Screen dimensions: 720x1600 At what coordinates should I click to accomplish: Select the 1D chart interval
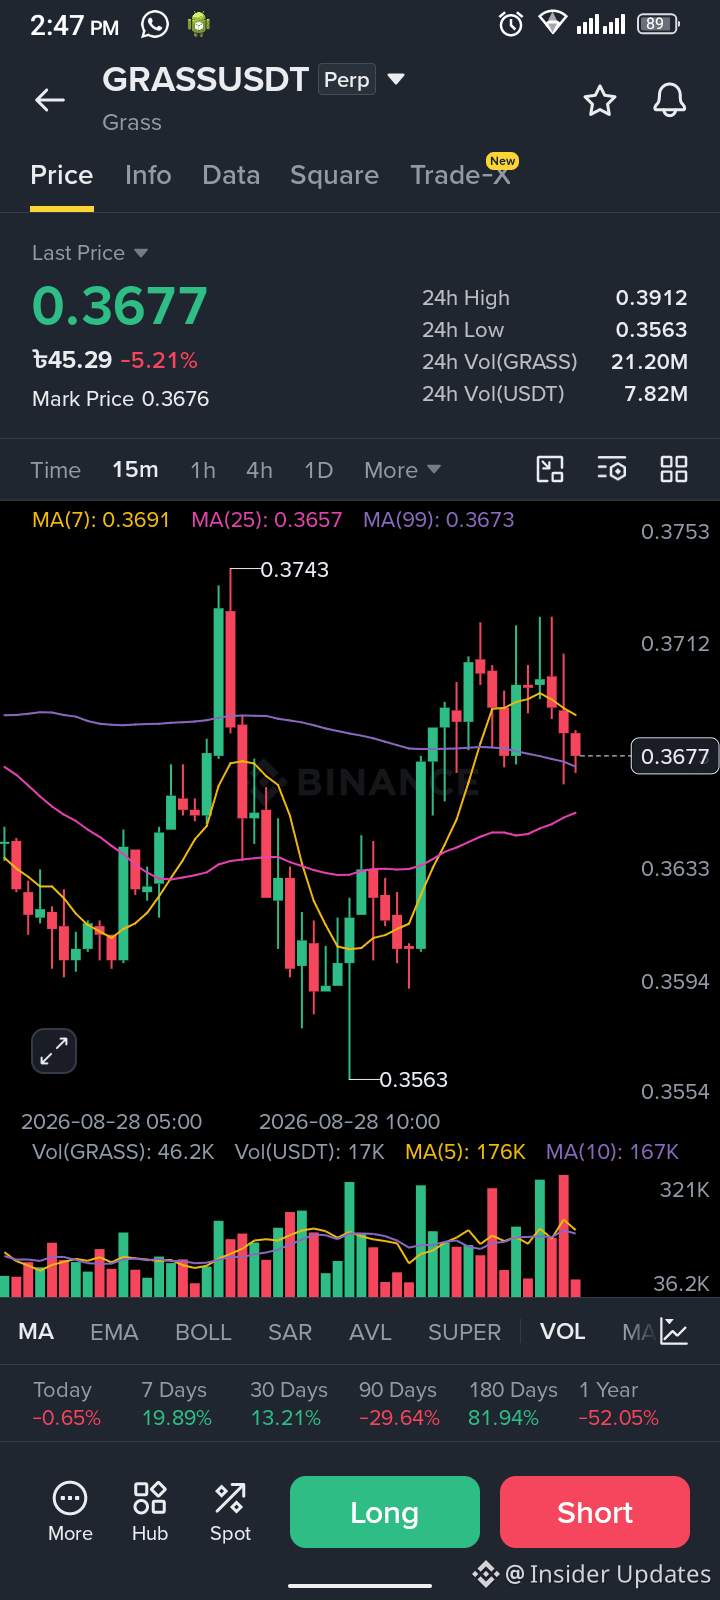pos(318,470)
